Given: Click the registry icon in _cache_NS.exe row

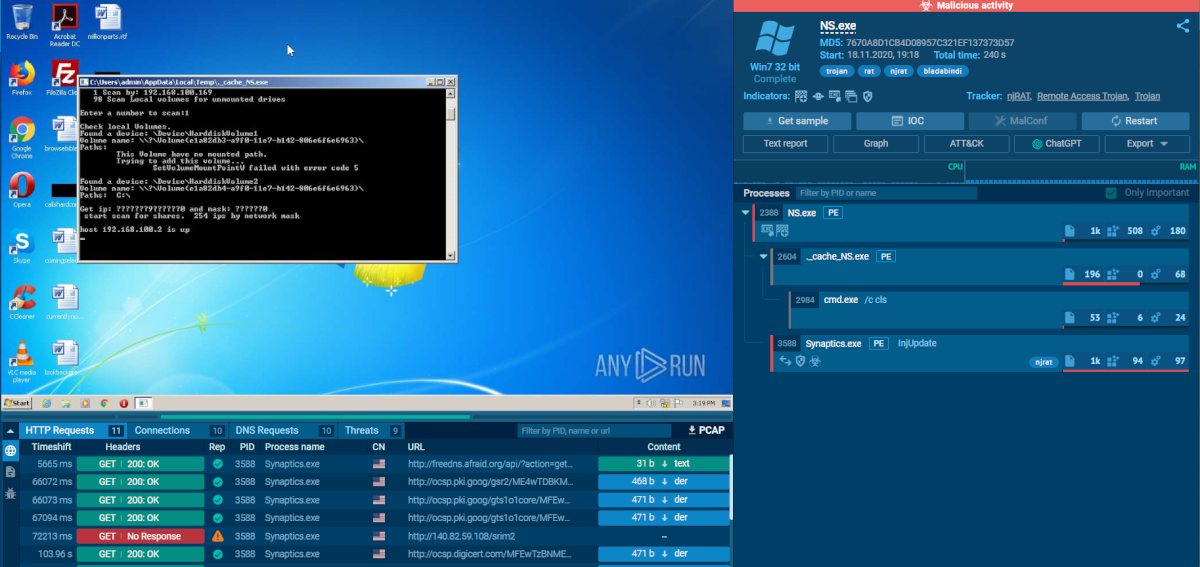Looking at the screenshot, I should click(x=1111, y=273).
